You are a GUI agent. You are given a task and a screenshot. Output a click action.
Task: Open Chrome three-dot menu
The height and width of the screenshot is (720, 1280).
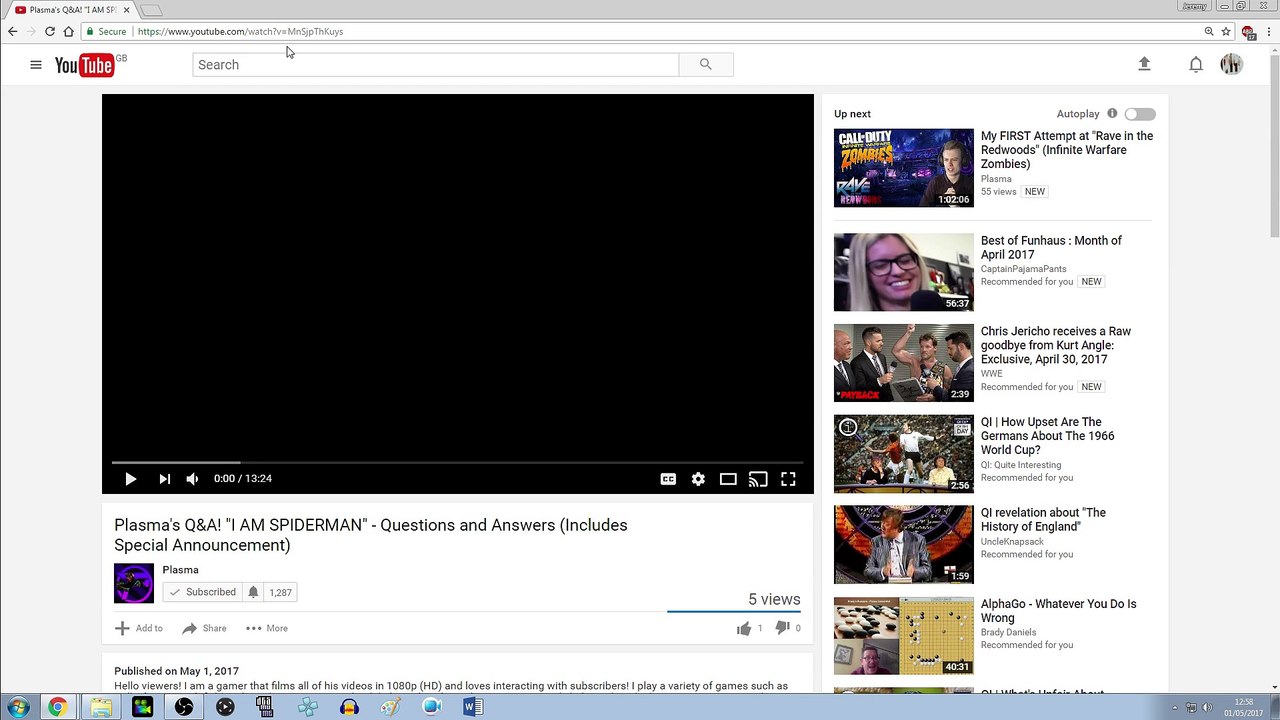1268,32
